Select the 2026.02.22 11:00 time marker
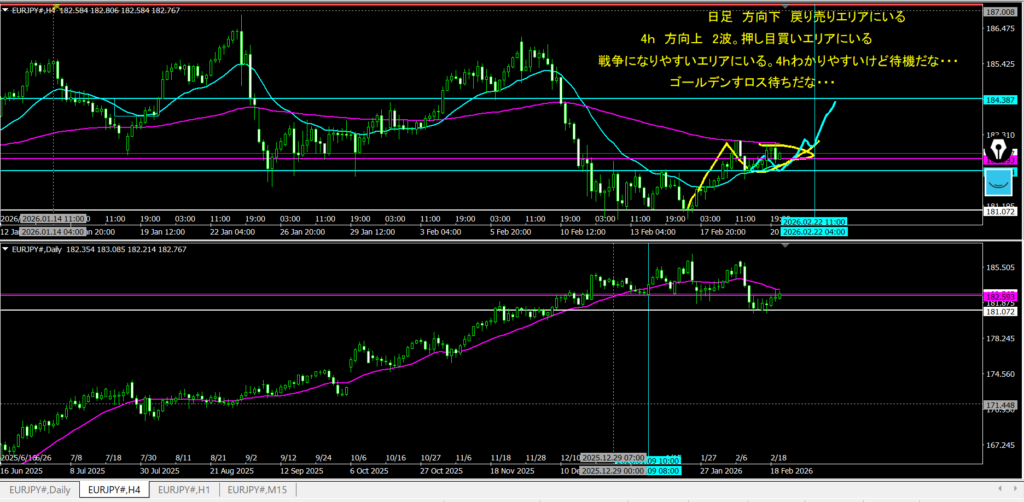This screenshot has width=1024, height=502. click(x=813, y=221)
